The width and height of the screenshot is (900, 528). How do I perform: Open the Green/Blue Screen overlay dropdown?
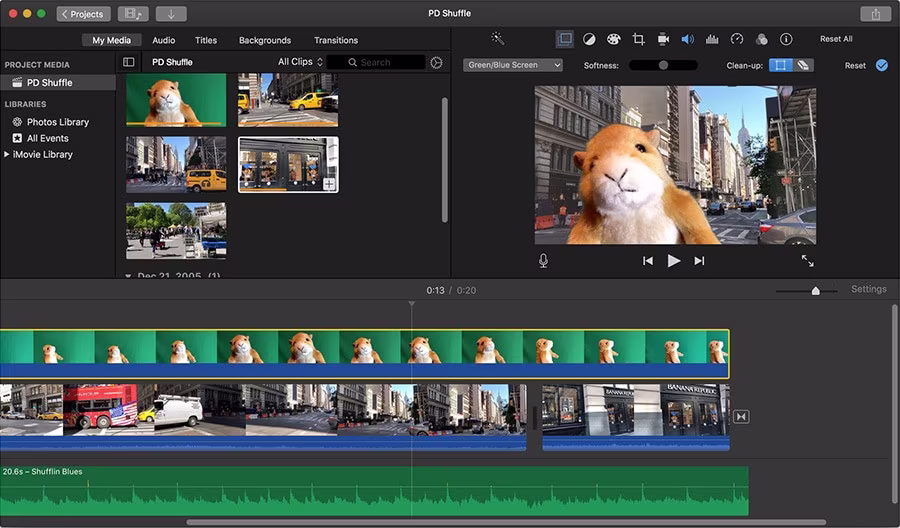click(513, 65)
